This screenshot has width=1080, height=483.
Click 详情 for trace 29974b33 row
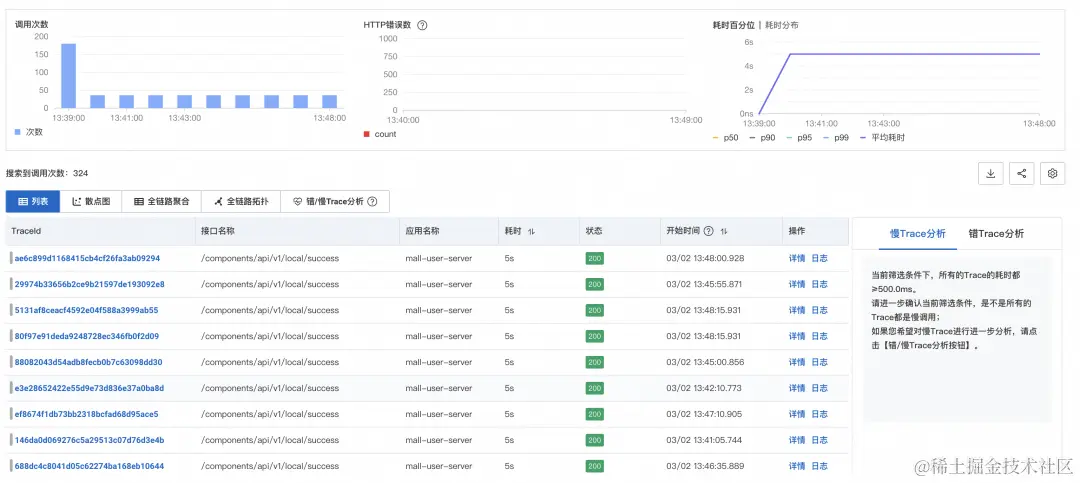coord(797,284)
